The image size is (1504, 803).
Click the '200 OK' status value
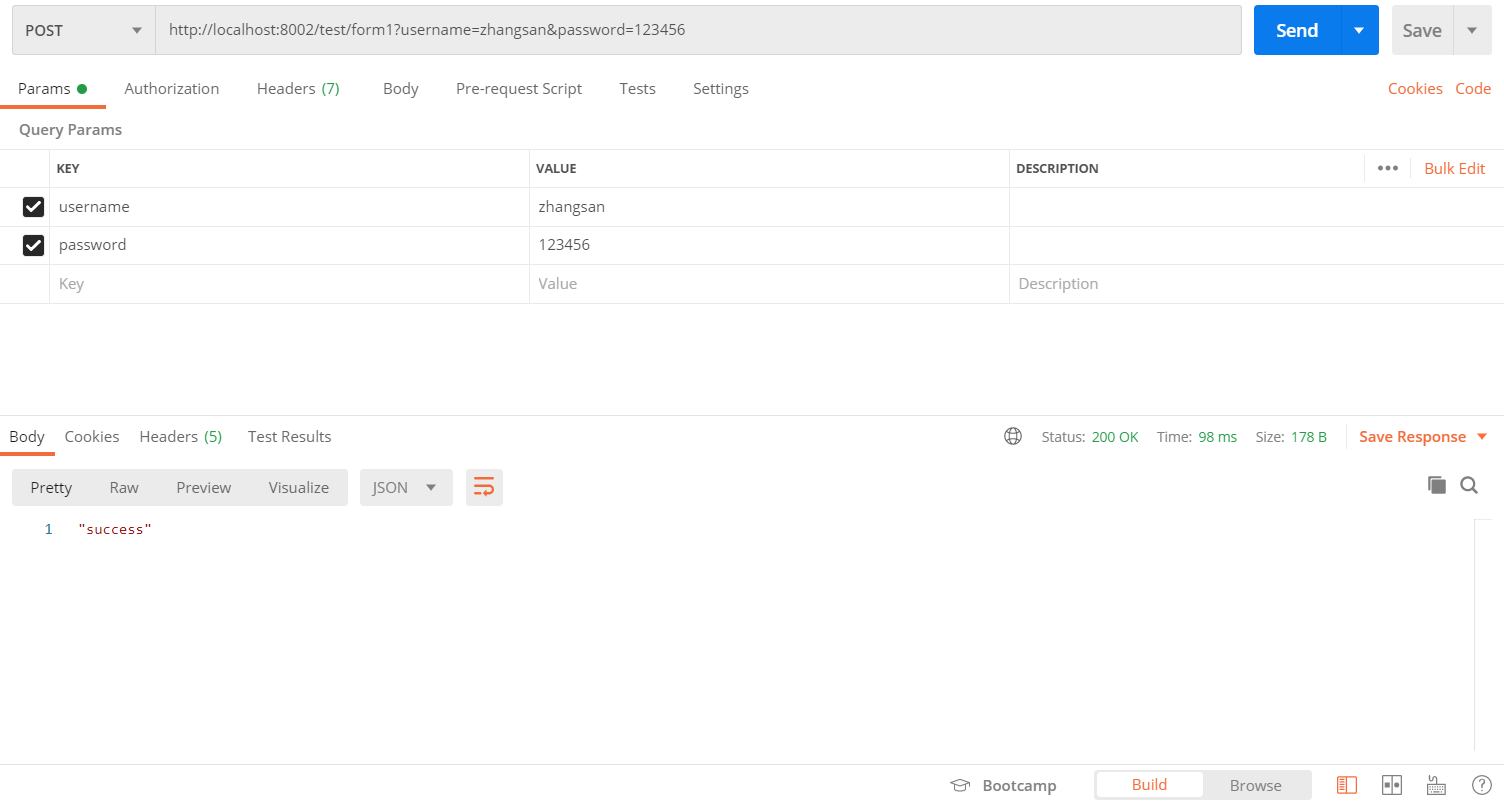tap(1115, 437)
